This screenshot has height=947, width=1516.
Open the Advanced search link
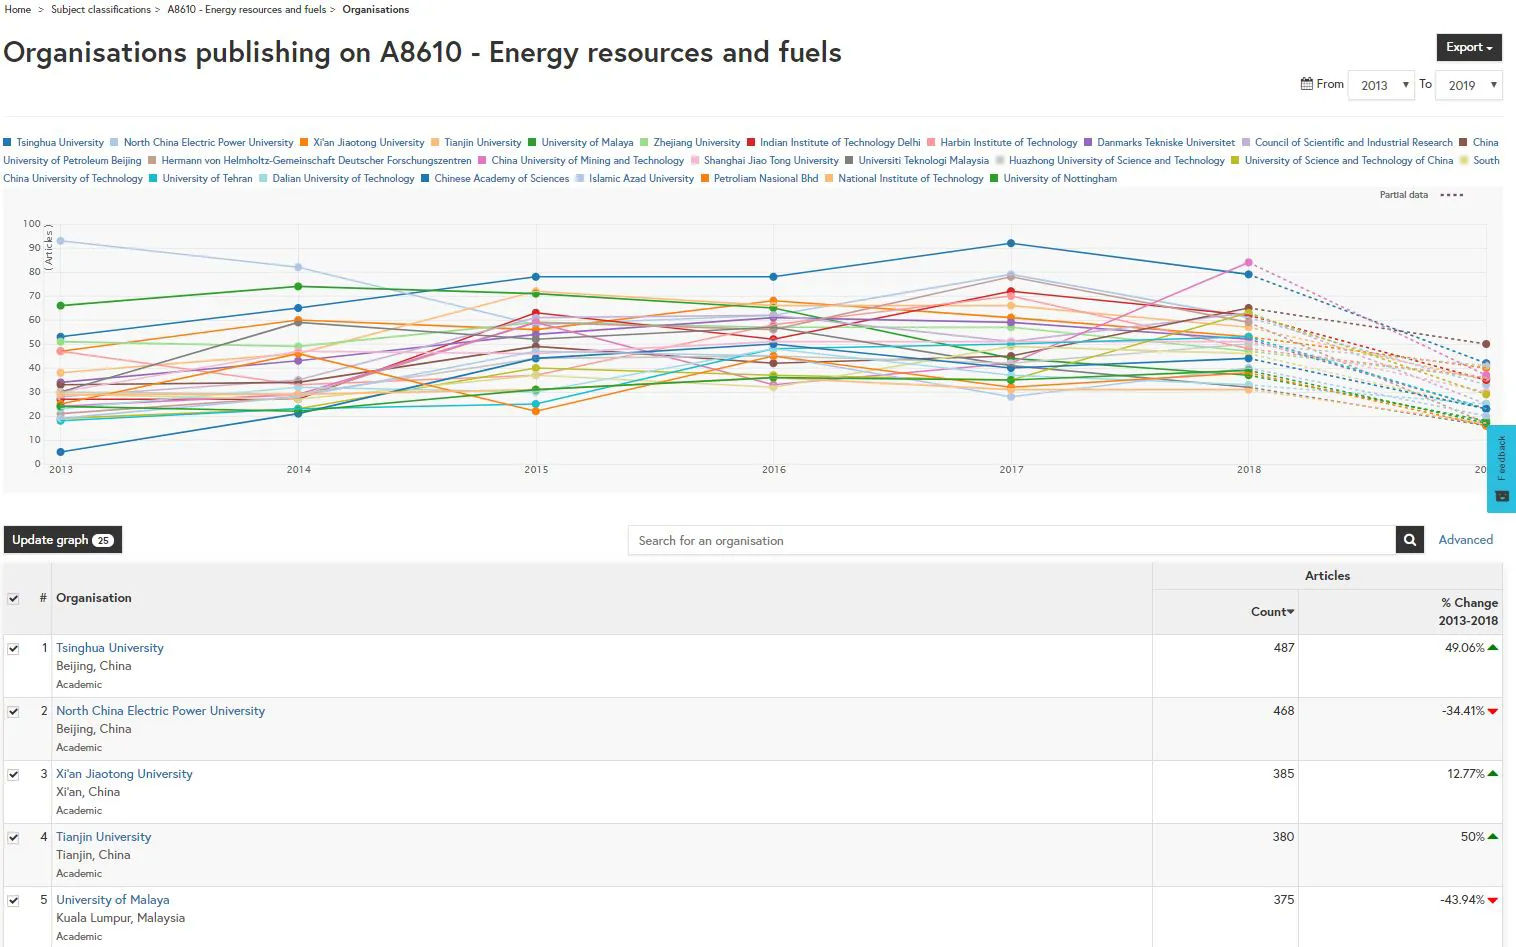[x=1465, y=540]
